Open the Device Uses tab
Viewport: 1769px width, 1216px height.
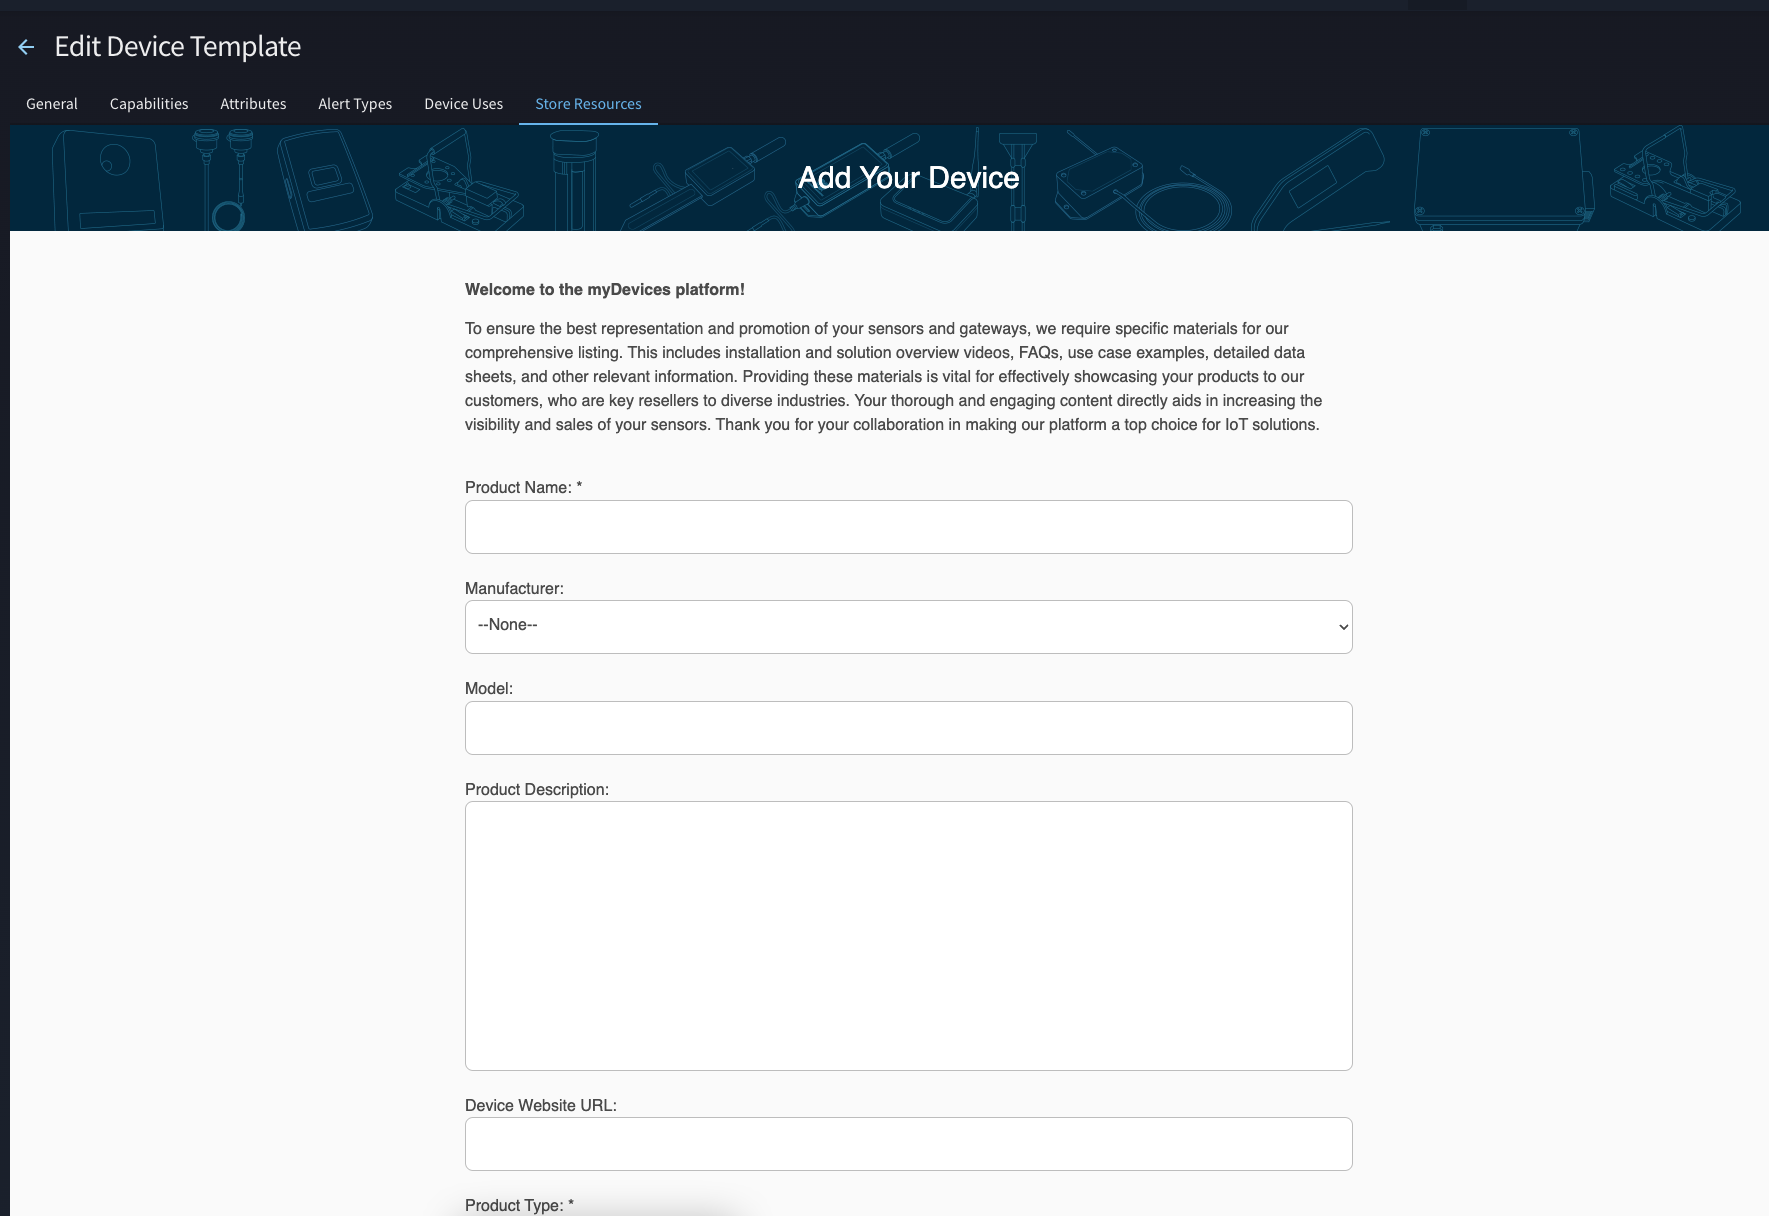462,103
